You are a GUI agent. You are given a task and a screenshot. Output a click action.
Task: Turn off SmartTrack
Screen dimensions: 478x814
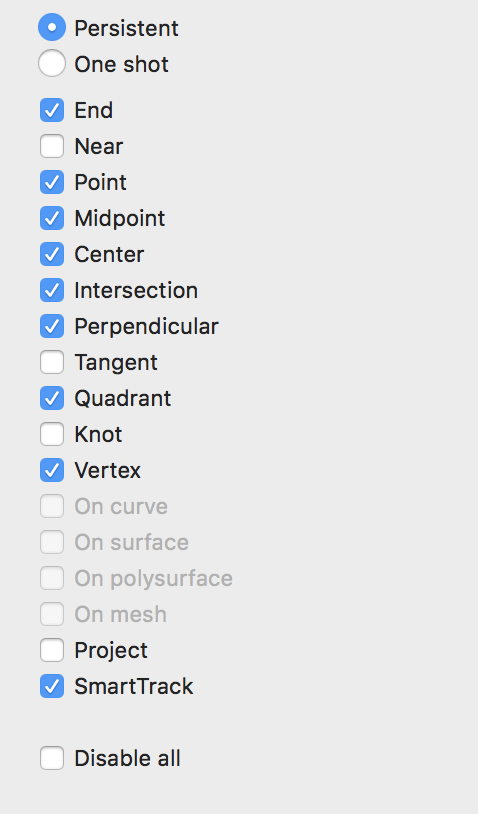pyautogui.click(x=52, y=686)
